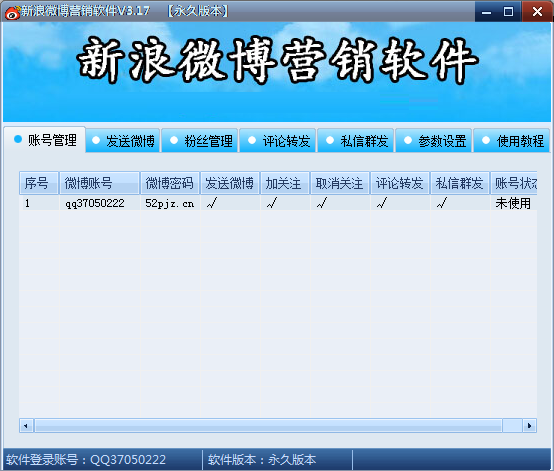Click the horizontal scrollbar thumb
The image size is (554, 471).
pos(268,426)
